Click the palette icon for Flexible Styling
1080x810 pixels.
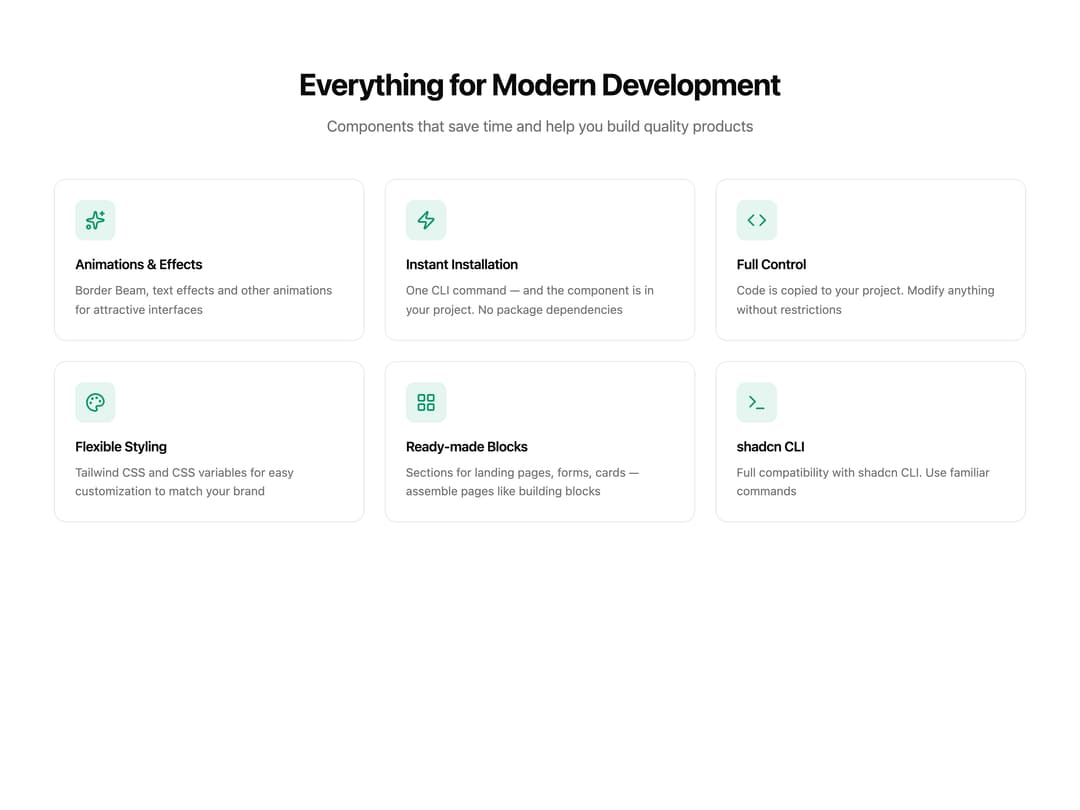[95, 402]
